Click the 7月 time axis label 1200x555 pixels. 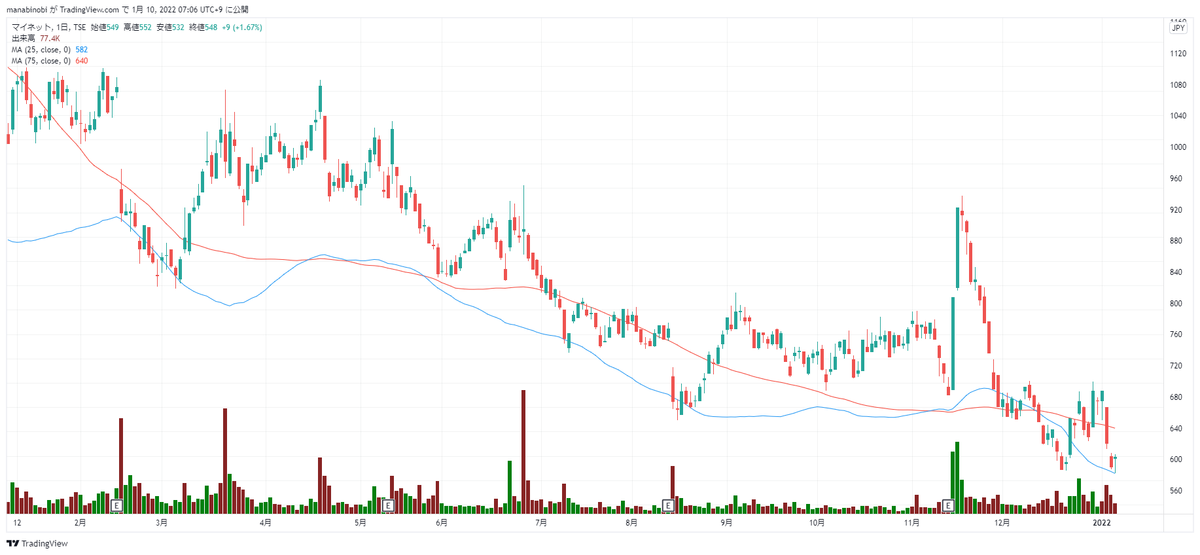pyautogui.click(x=540, y=522)
